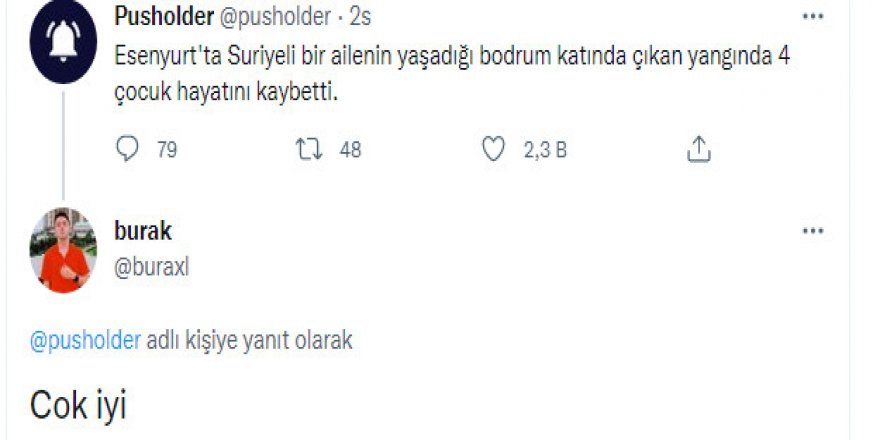Click the reply count 79

click(x=167, y=150)
